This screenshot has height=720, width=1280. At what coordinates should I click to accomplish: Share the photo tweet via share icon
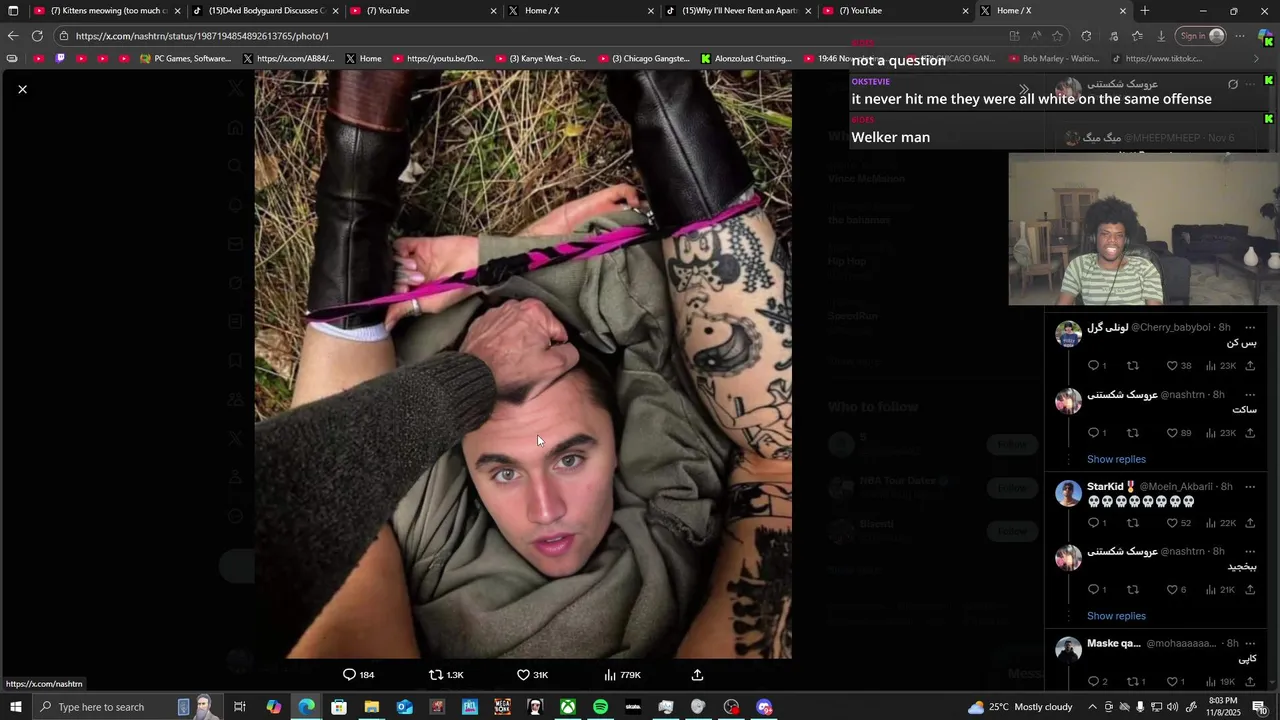click(x=697, y=675)
